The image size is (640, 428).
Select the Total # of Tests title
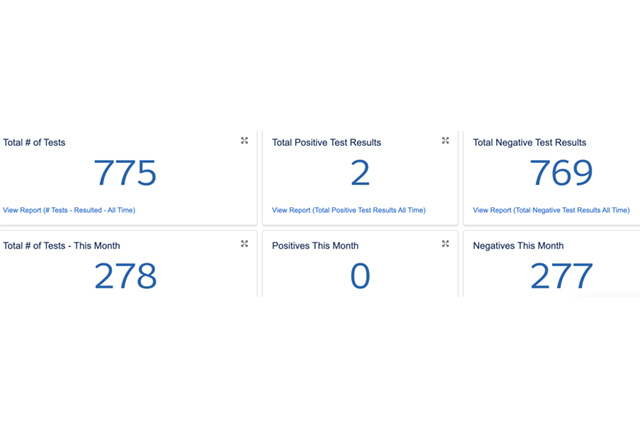point(35,143)
